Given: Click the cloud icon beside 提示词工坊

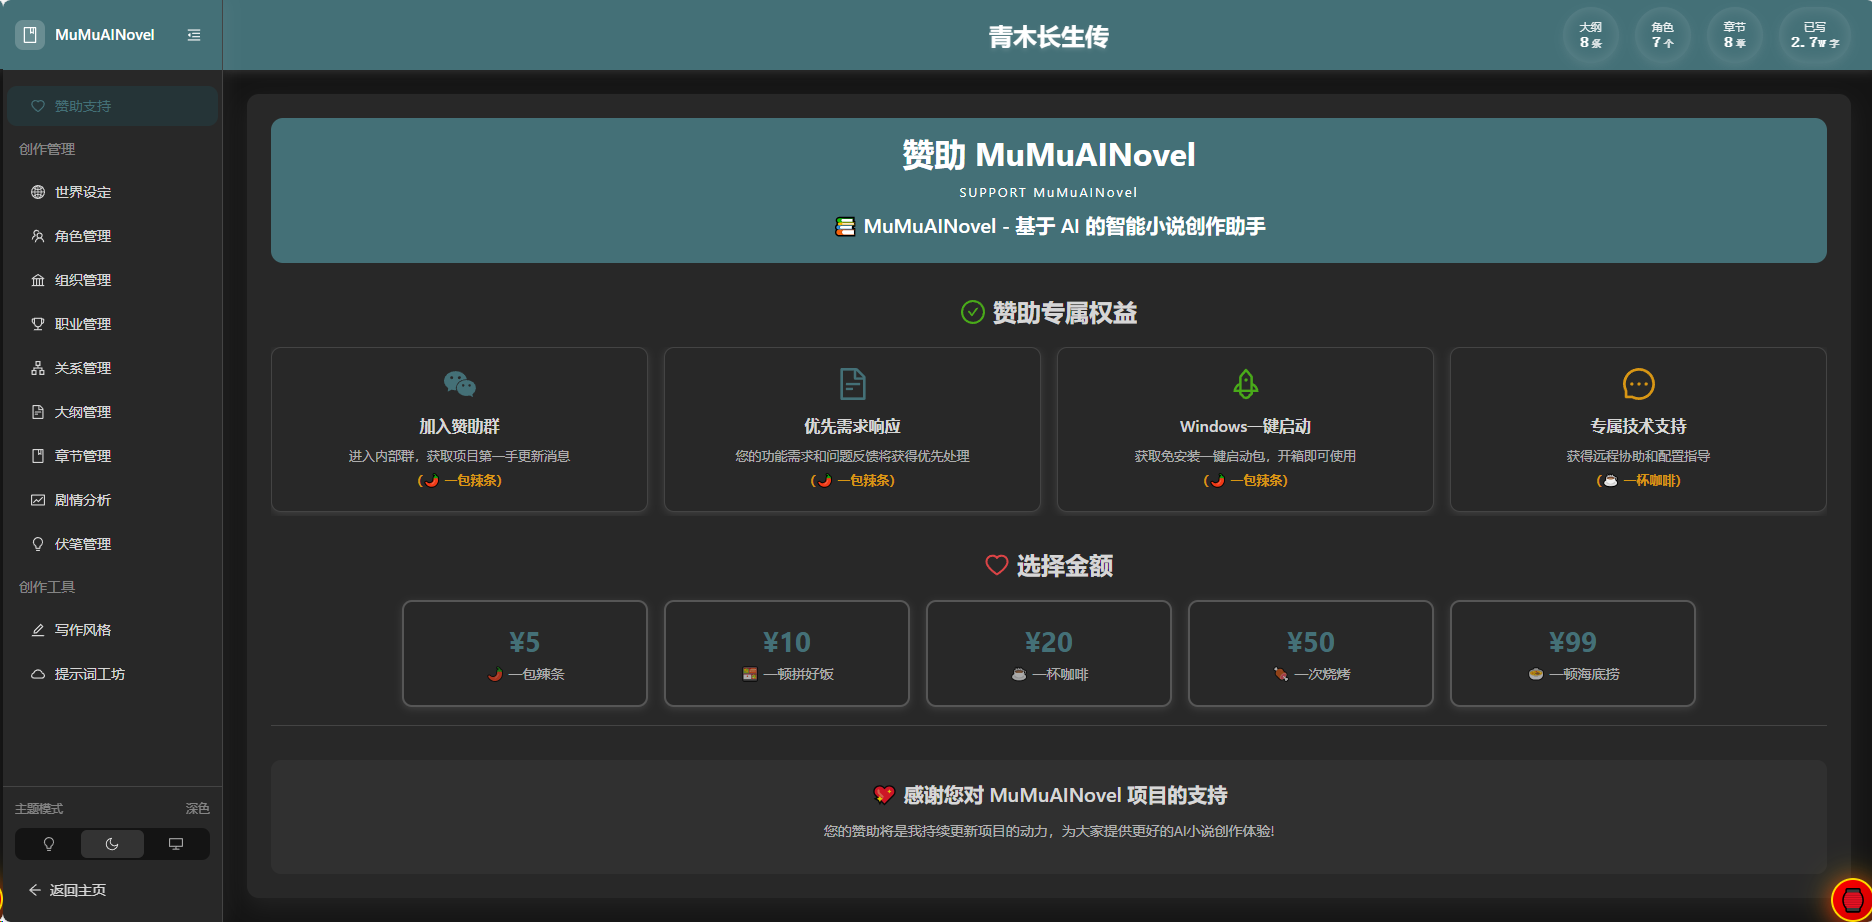Looking at the screenshot, I should point(38,674).
